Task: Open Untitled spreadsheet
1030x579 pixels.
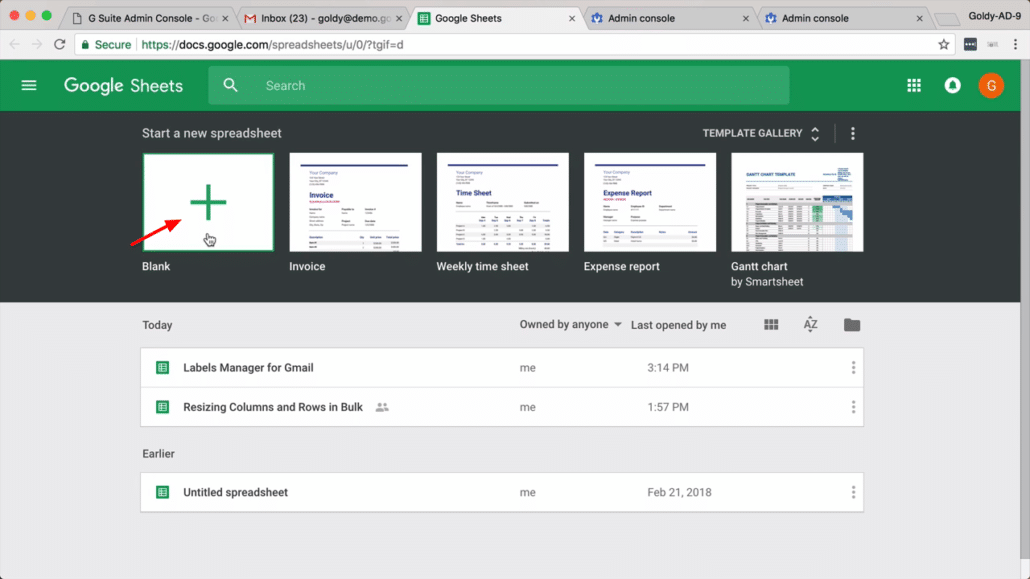Action: pos(502,492)
